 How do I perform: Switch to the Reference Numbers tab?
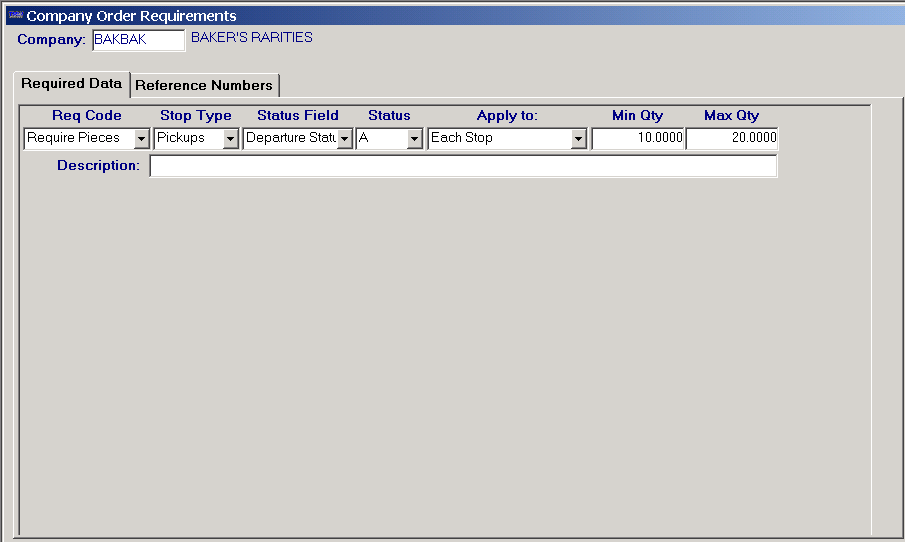point(204,85)
